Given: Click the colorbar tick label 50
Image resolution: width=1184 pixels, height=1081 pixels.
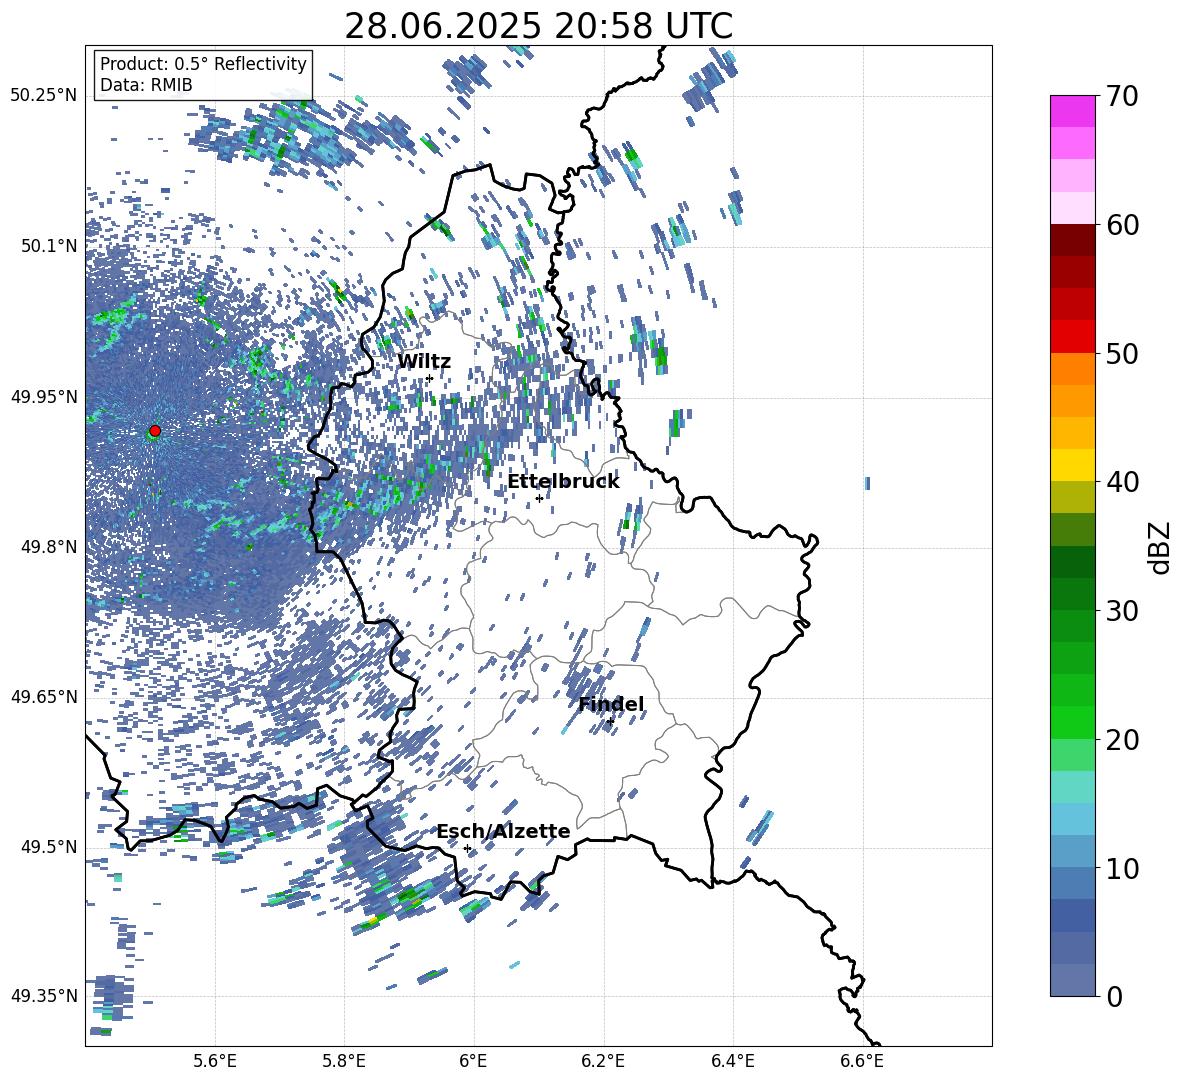Looking at the screenshot, I should 1122,353.
